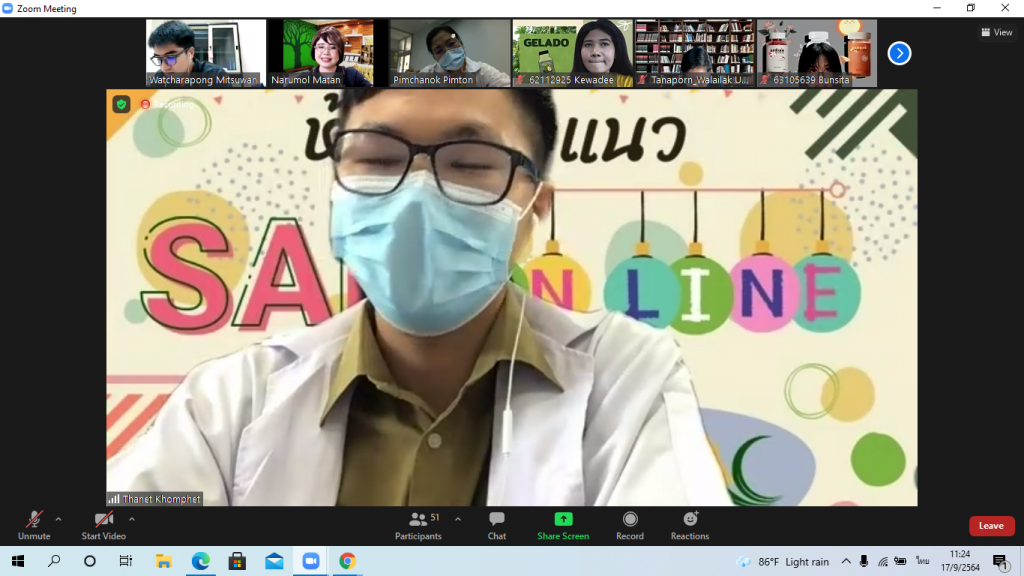This screenshot has height=576, width=1024.
Task: Open the View layout menu
Action: [996, 32]
